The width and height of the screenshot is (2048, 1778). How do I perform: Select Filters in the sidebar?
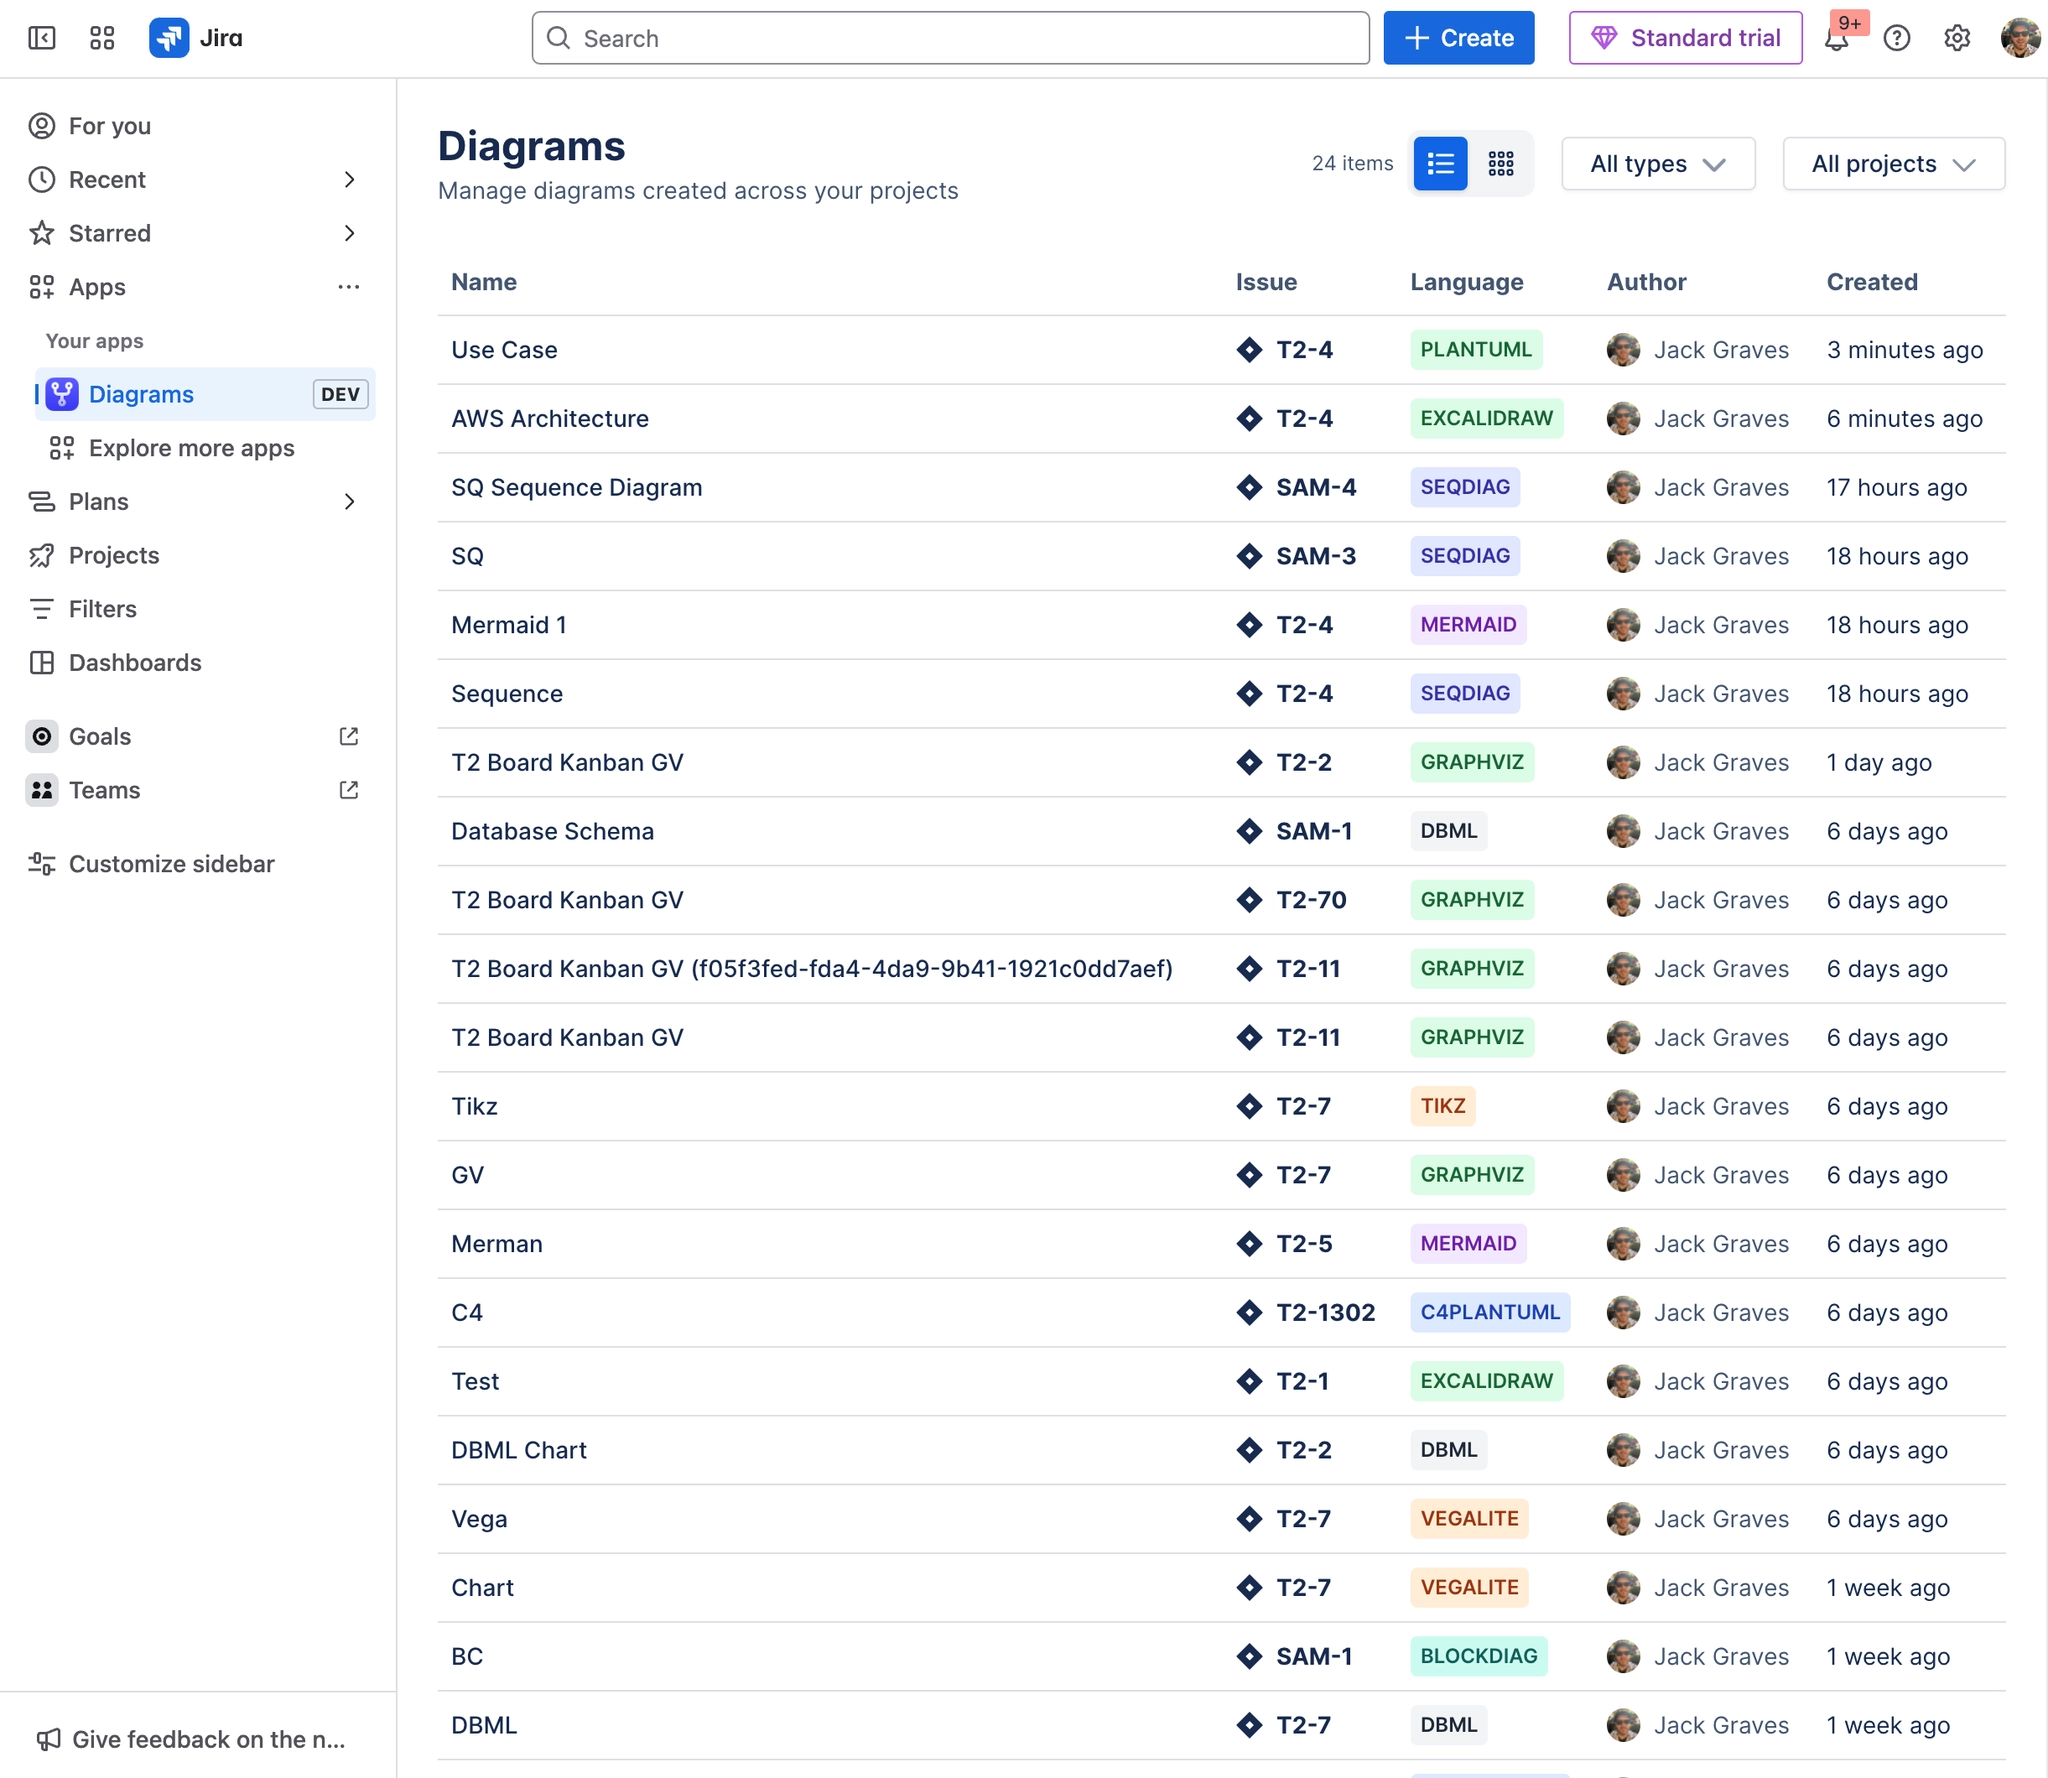click(102, 609)
